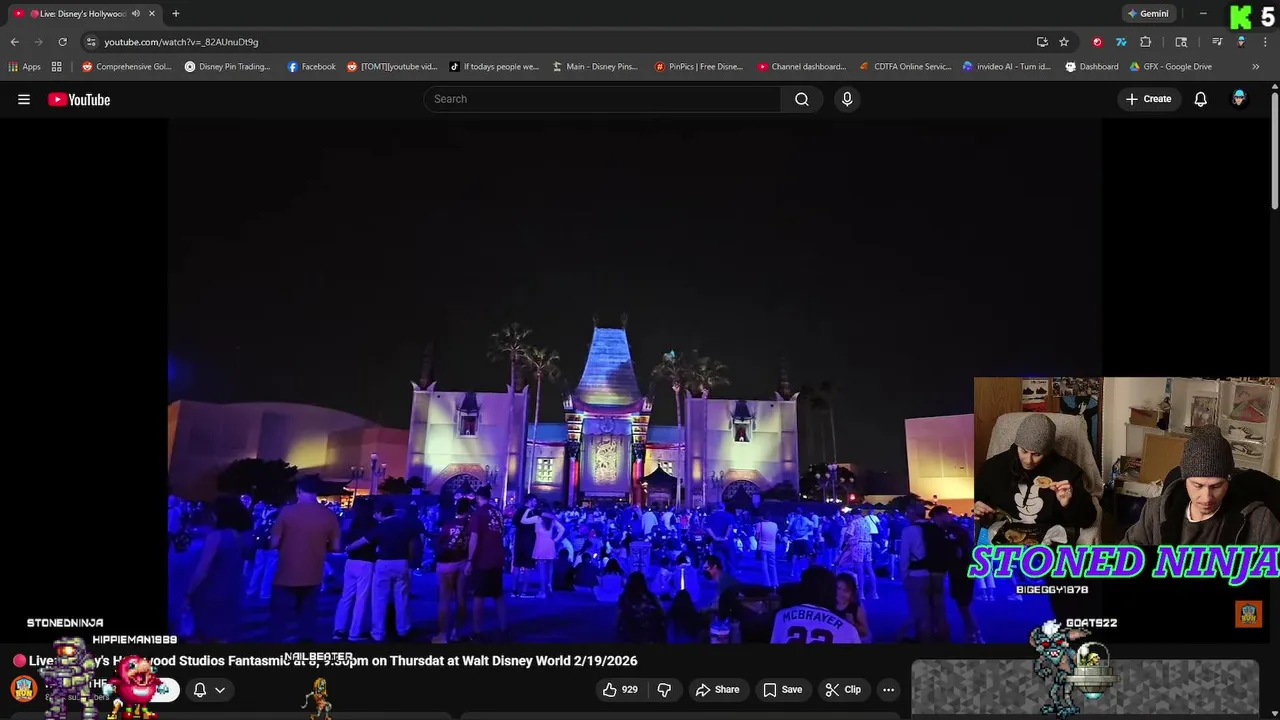
Task: Open the Comprehensive Gol... bookmark
Action: point(127,67)
